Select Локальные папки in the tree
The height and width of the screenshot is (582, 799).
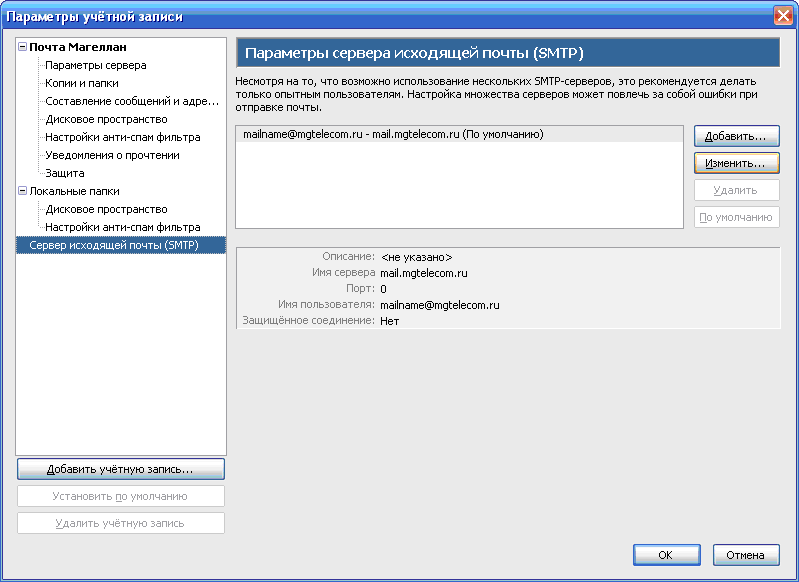75,191
